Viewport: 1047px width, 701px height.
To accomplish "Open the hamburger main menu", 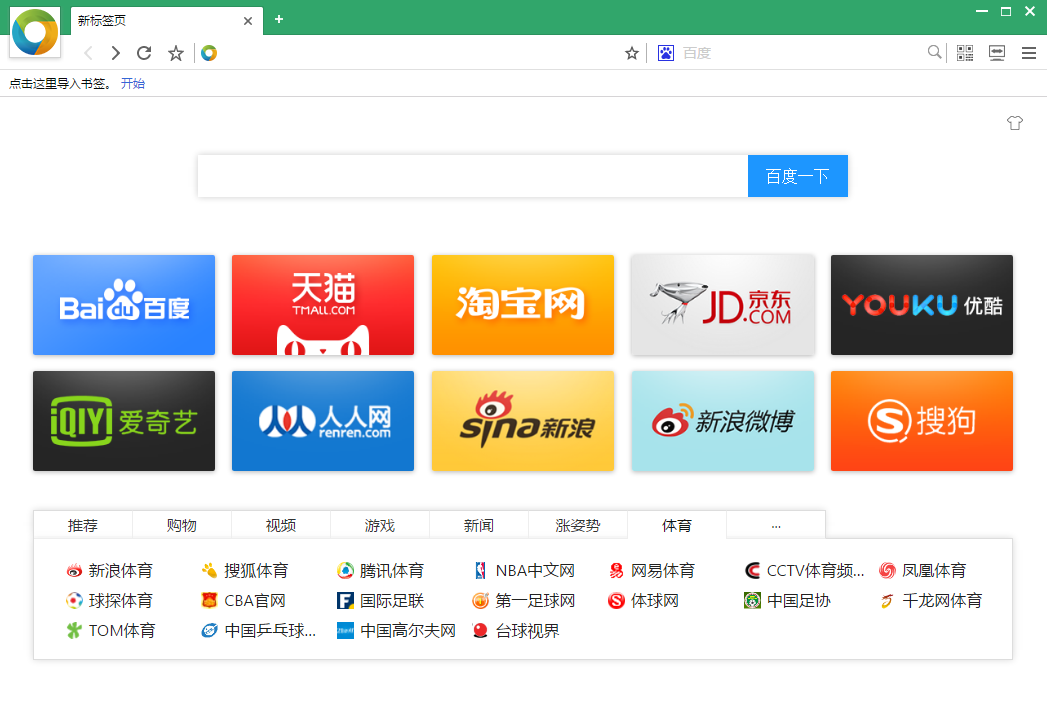I will point(1029,53).
